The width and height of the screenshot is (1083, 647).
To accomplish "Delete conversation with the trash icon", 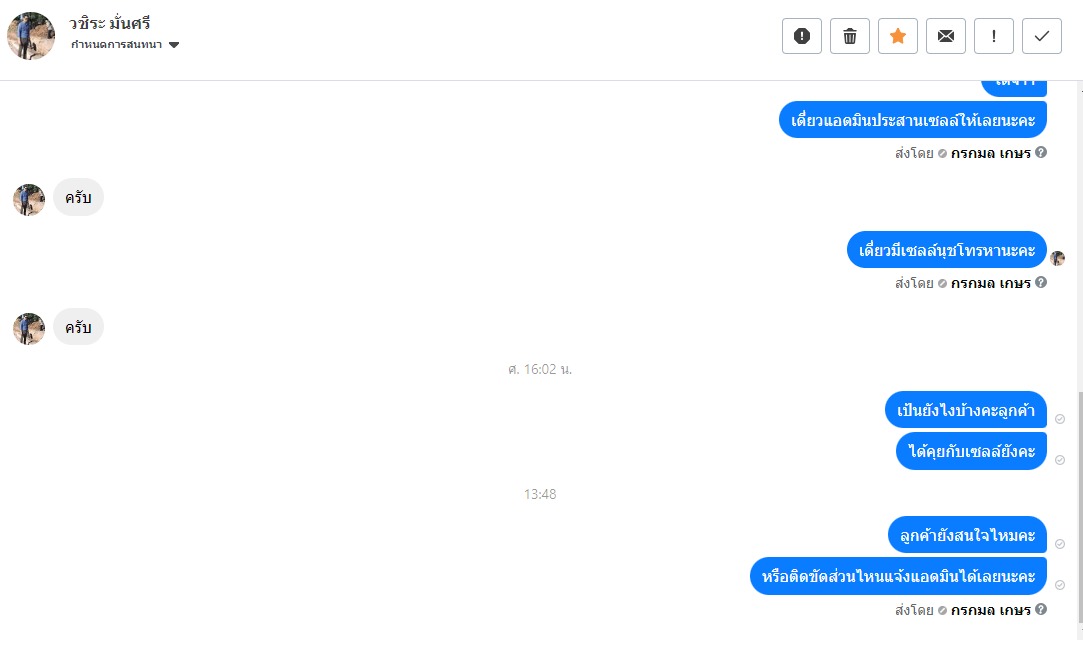I will [x=850, y=36].
